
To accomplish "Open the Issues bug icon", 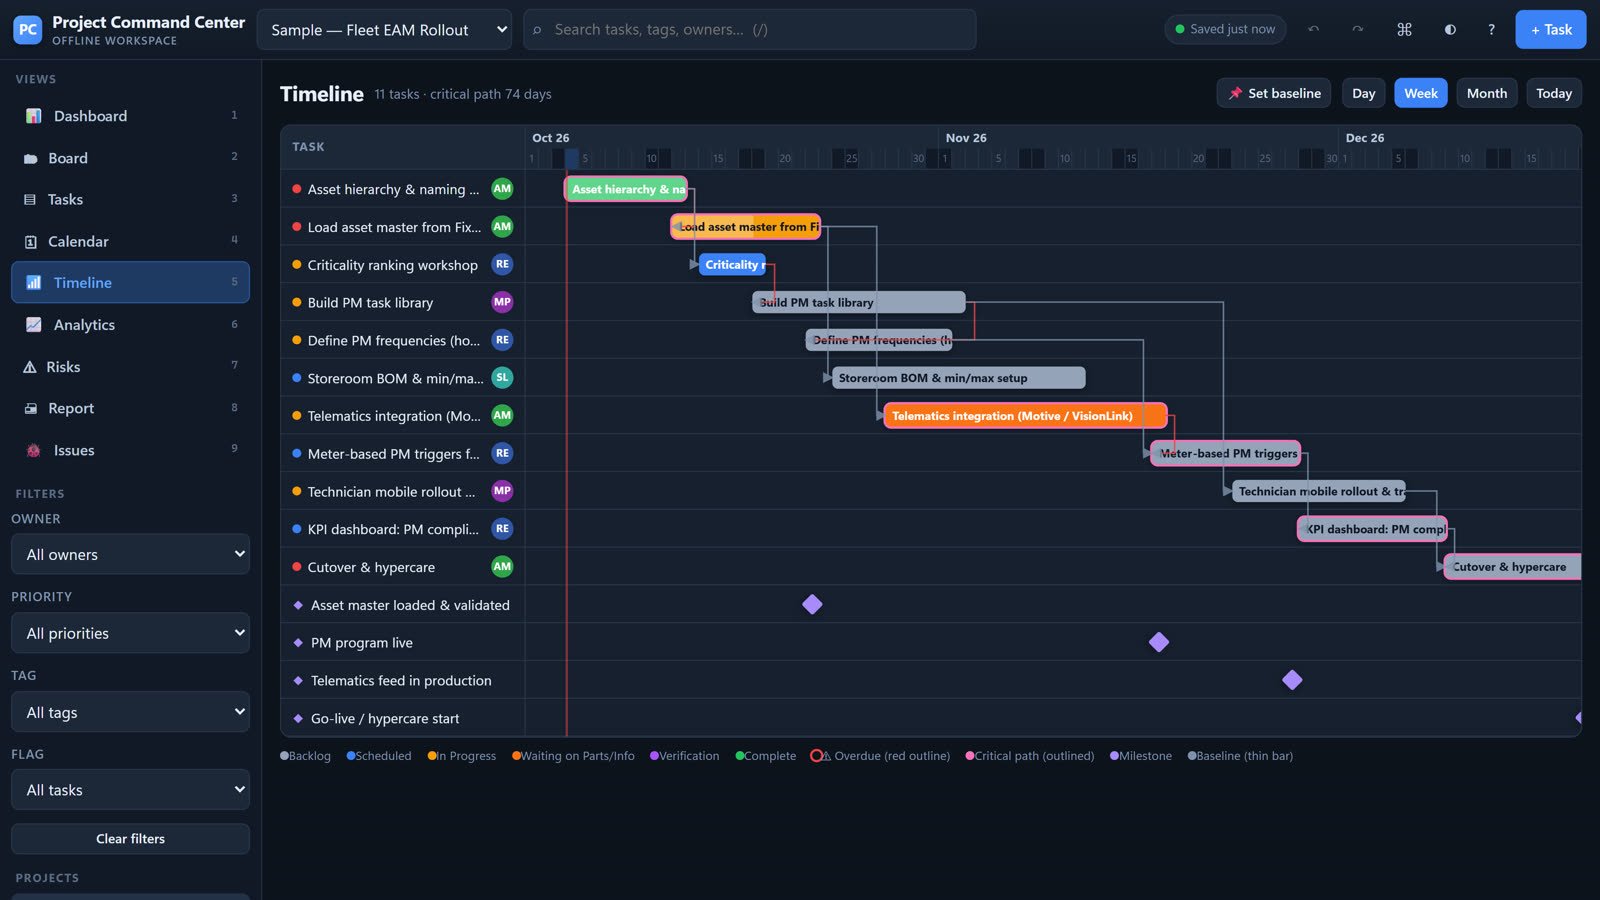I will click(x=33, y=451).
